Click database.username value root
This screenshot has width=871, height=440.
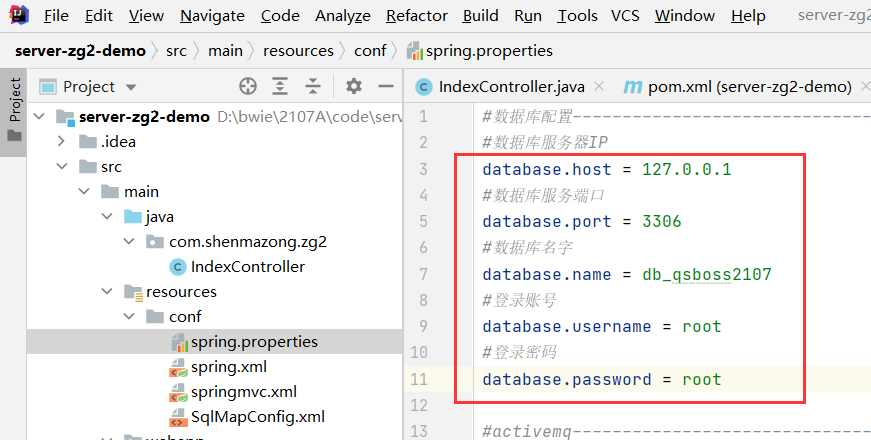coord(702,326)
